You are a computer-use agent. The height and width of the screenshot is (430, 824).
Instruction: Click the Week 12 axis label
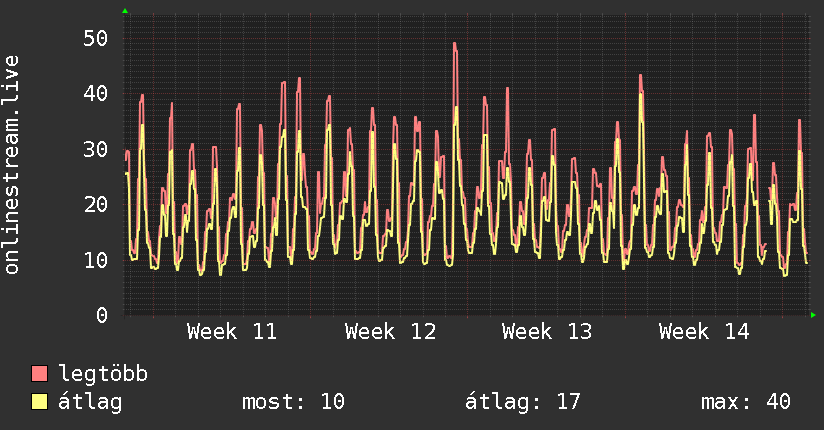coord(390,332)
